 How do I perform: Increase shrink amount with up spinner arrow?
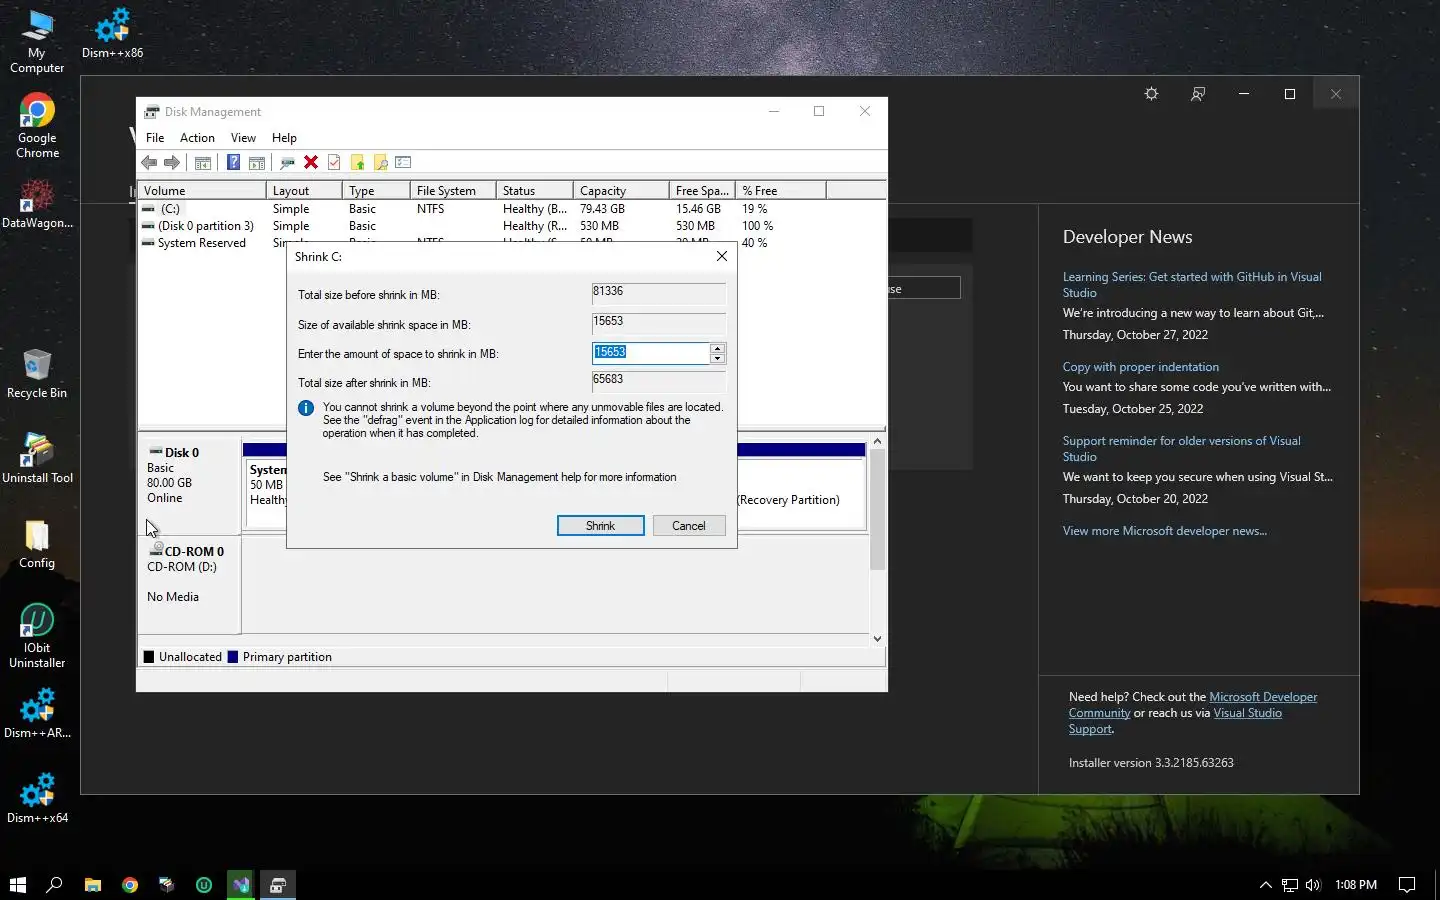[717, 348]
